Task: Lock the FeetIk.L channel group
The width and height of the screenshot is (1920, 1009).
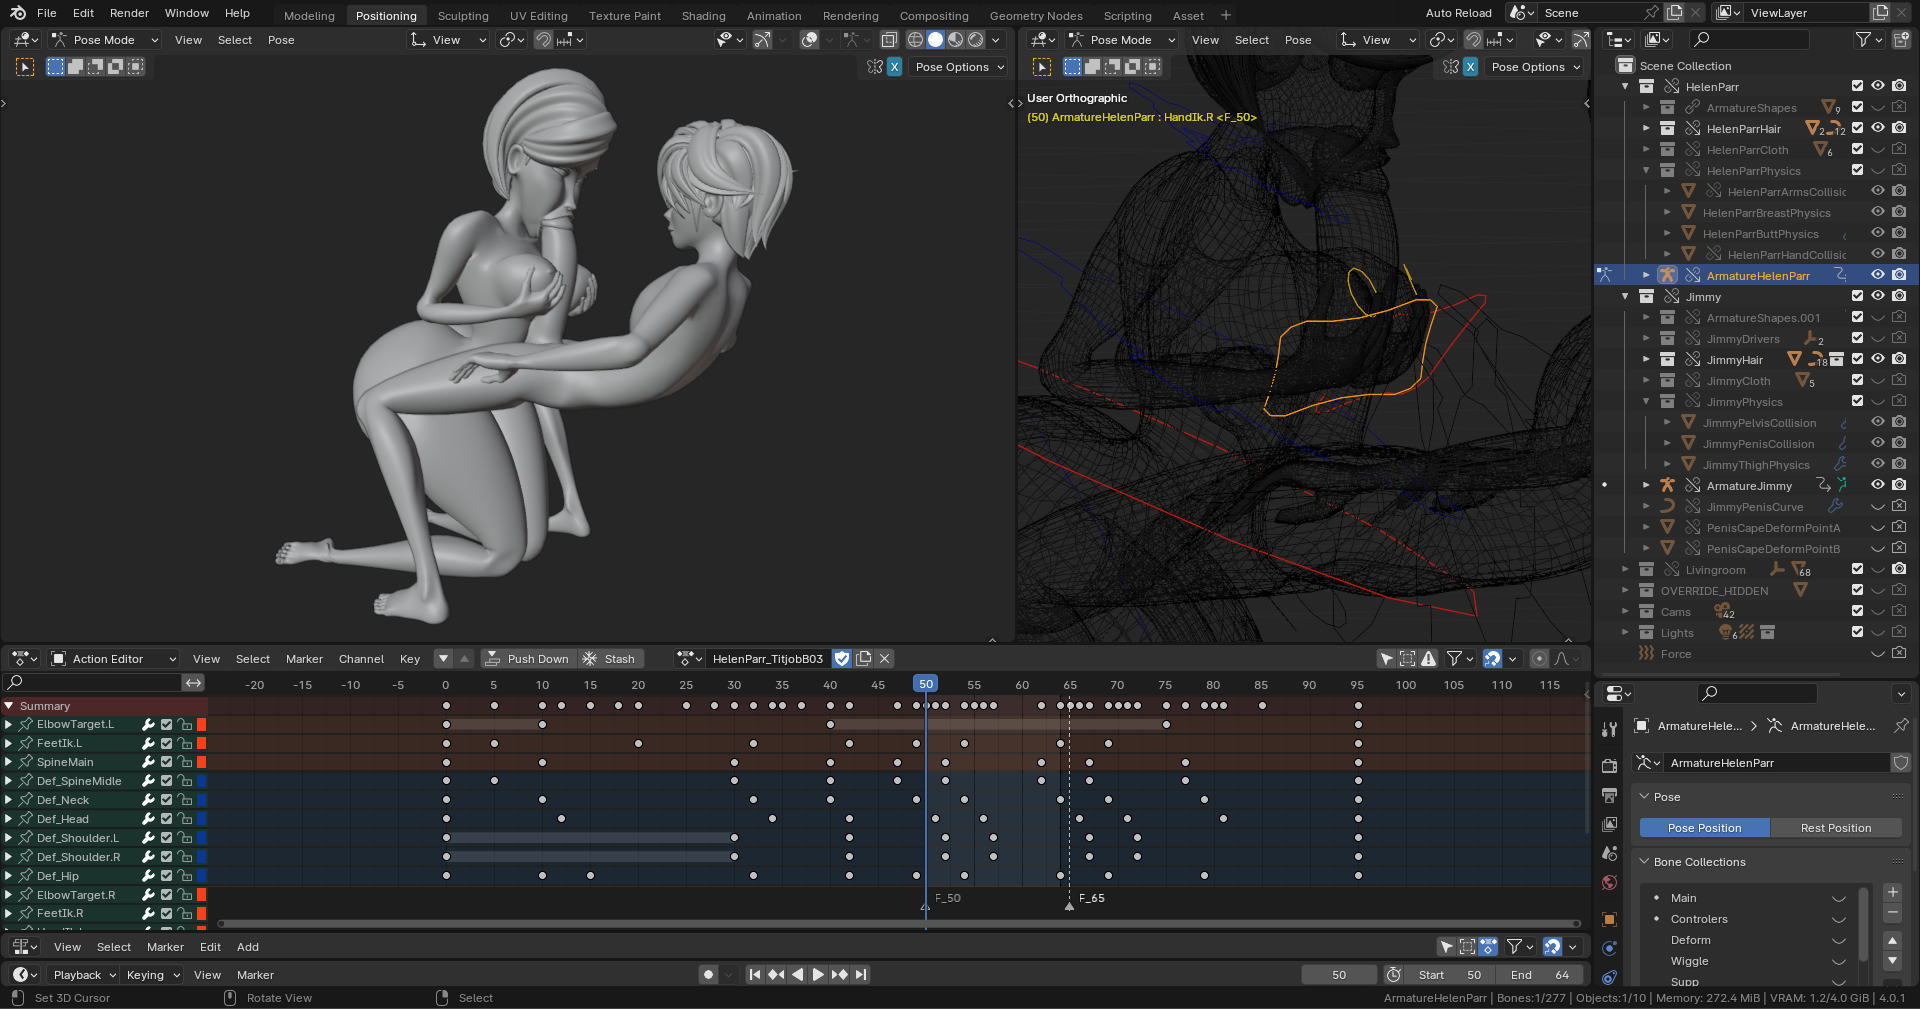Action: pyautogui.click(x=185, y=744)
